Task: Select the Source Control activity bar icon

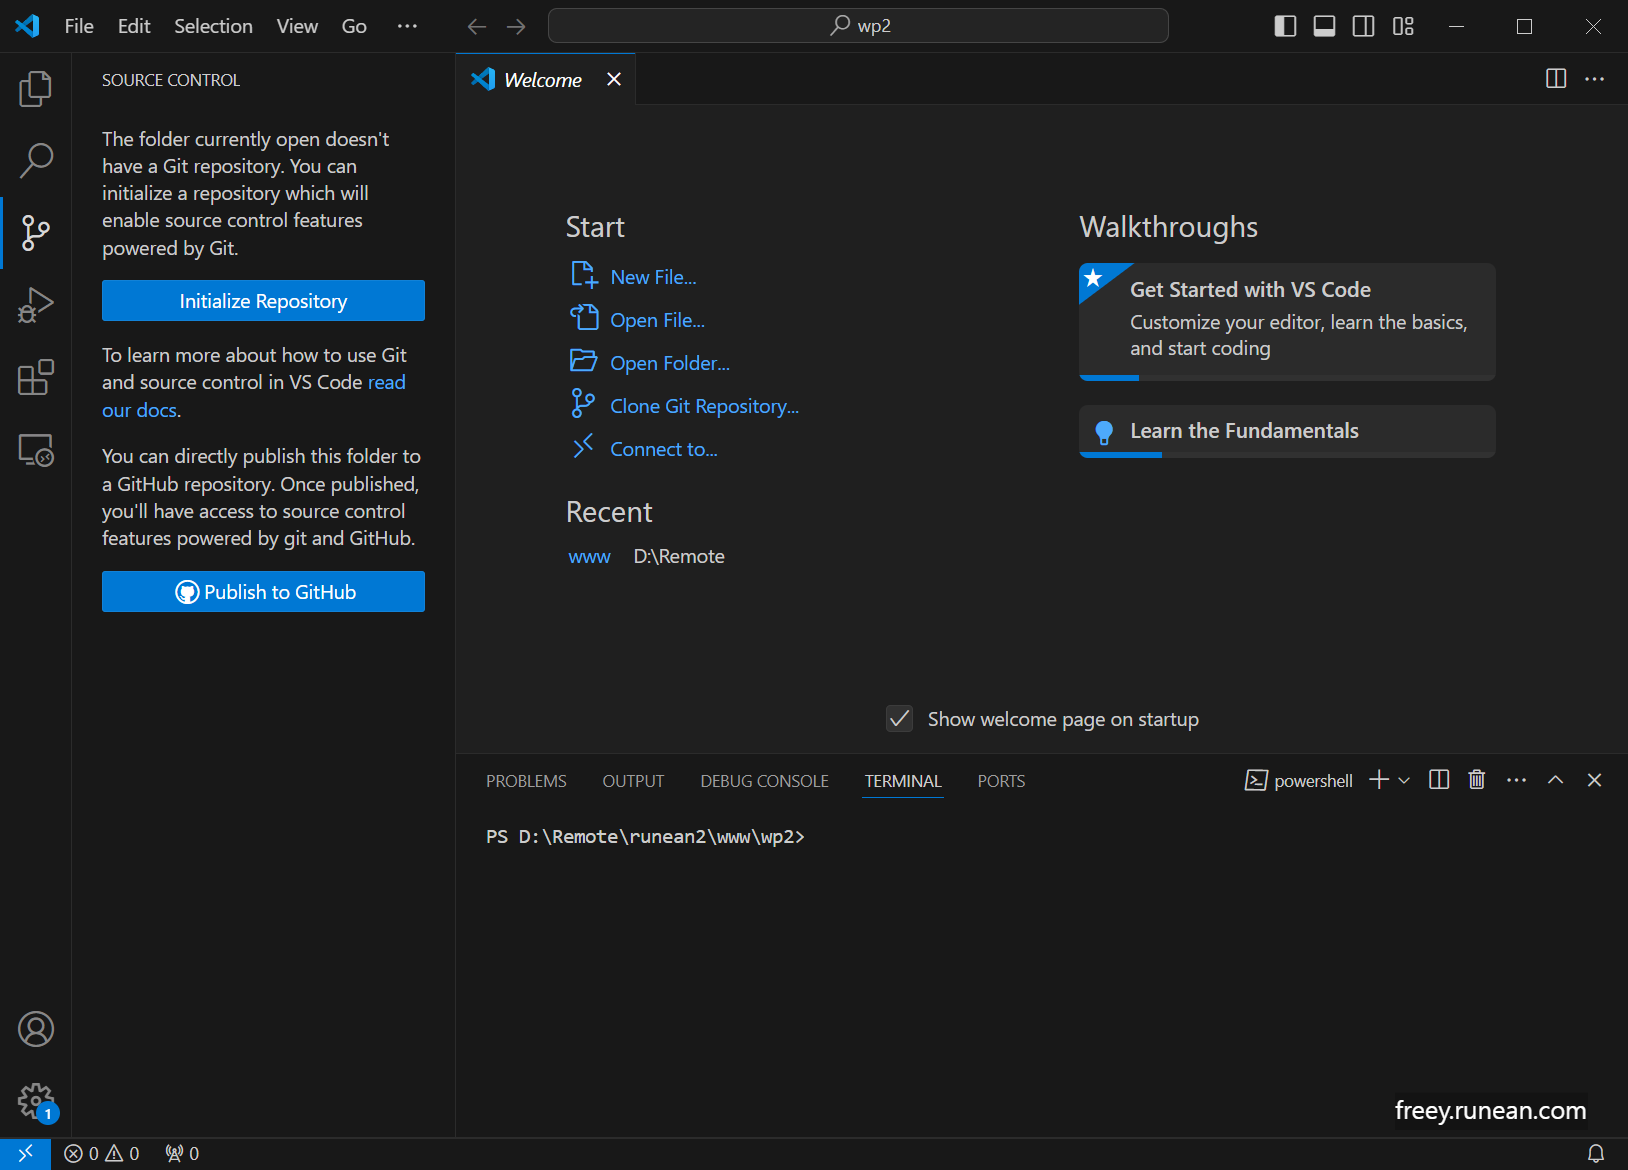Action: tap(36, 233)
